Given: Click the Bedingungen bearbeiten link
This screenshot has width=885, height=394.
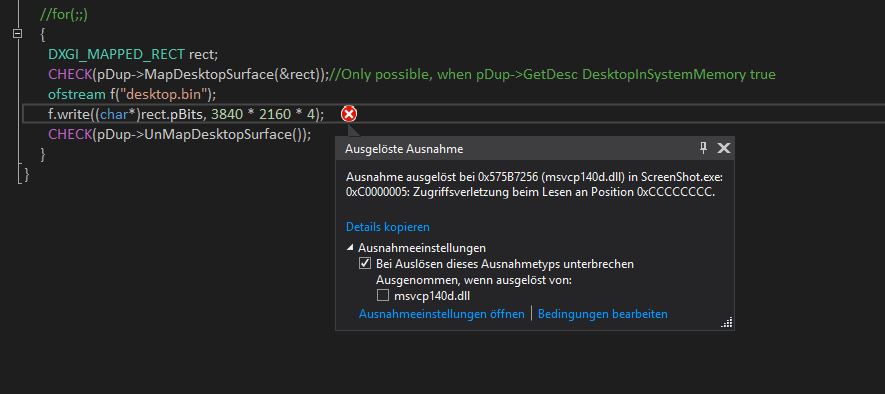Looking at the screenshot, I should (x=603, y=314).
